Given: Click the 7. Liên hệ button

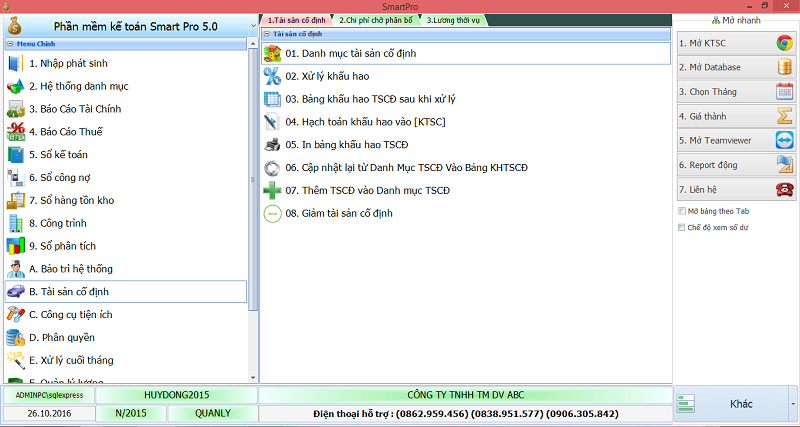Looking at the screenshot, I should pos(736,189).
